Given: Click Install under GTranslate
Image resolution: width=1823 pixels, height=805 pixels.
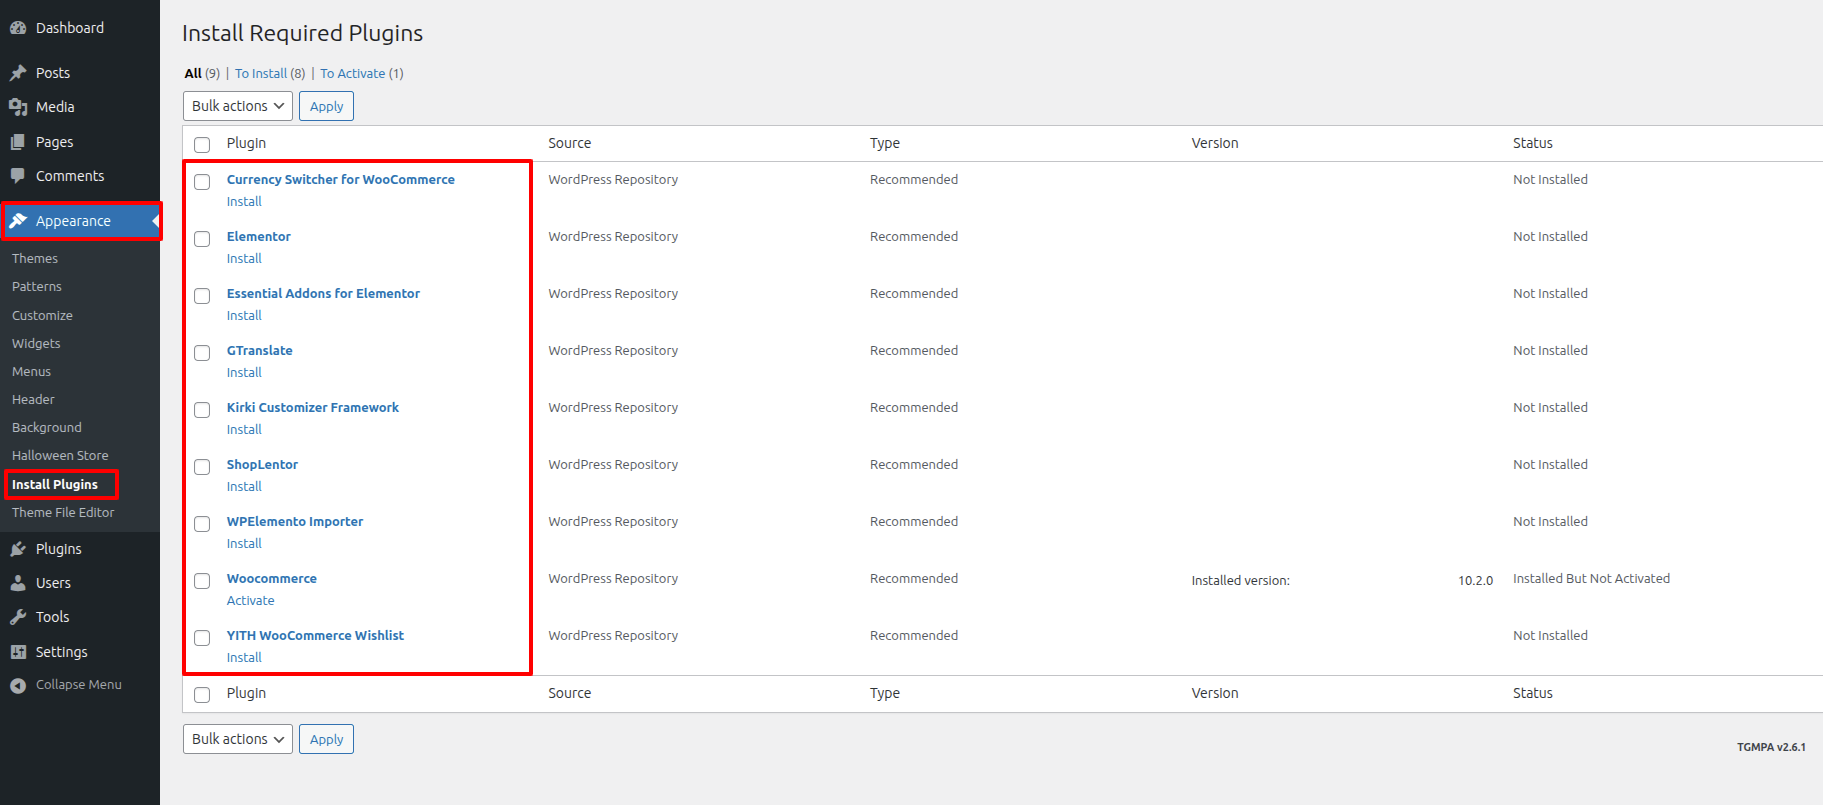Looking at the screenshot, I should [244, 372].
